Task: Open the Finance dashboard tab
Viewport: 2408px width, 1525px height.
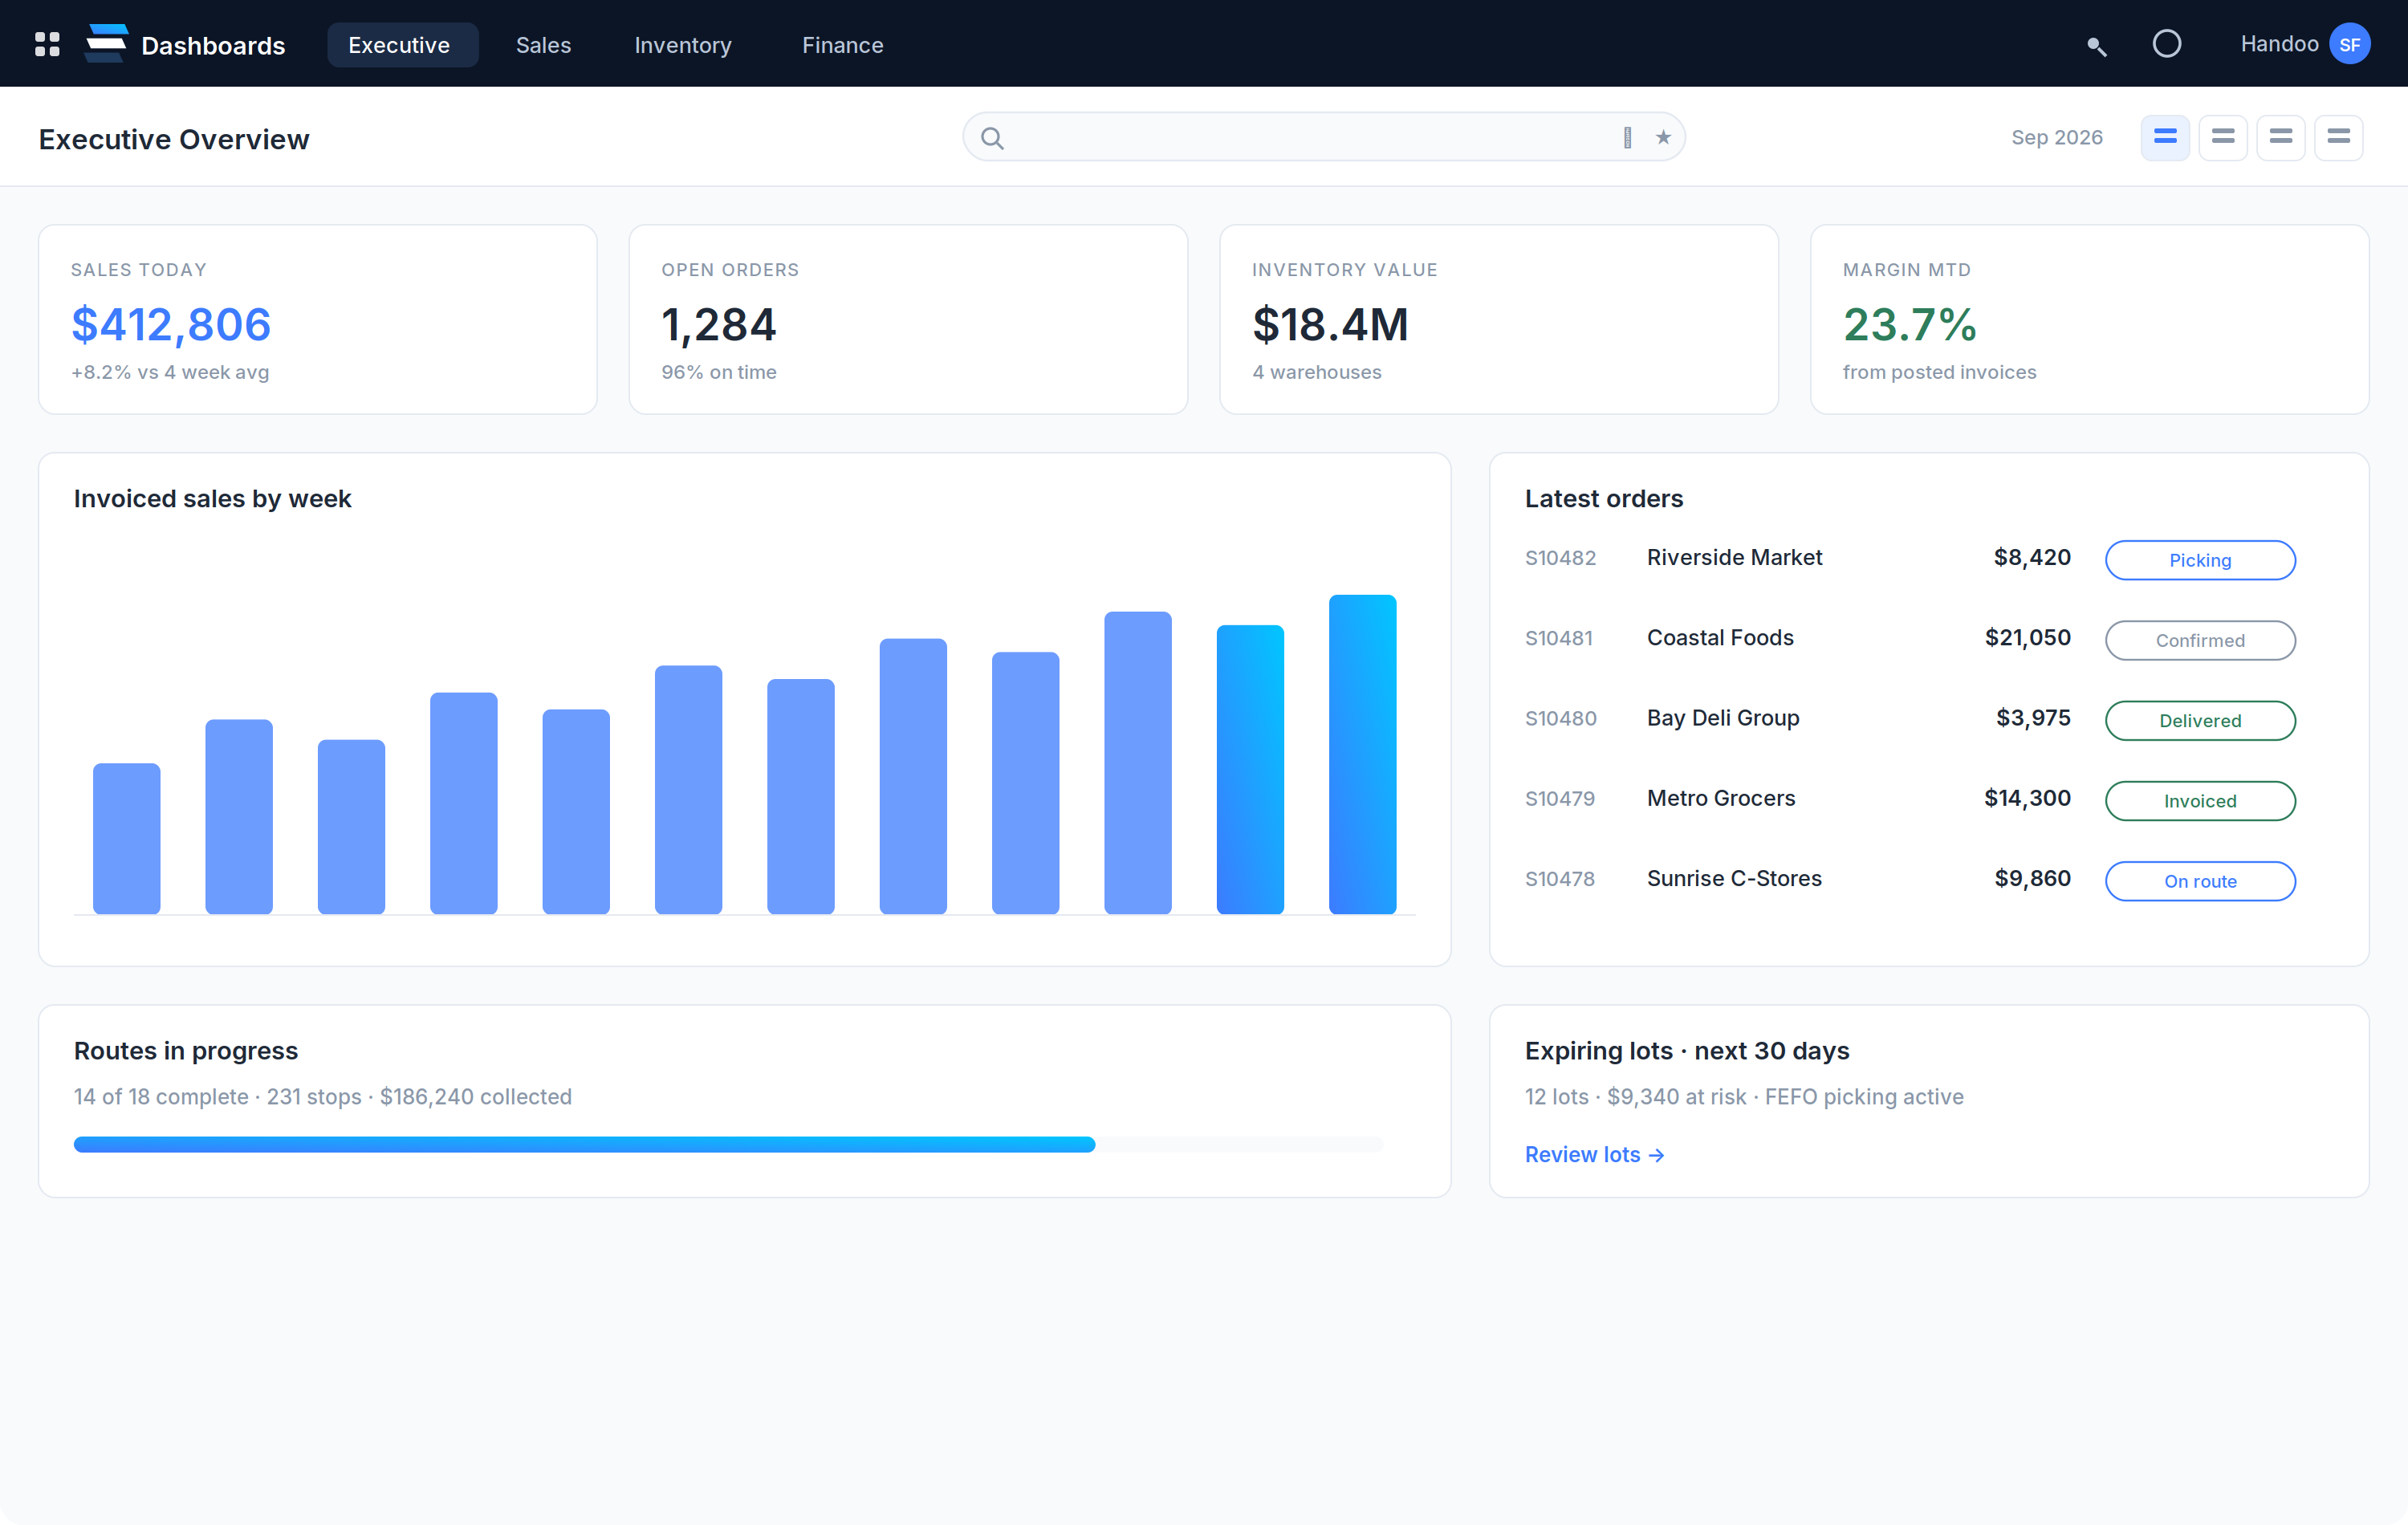Action: pos(842,45)
